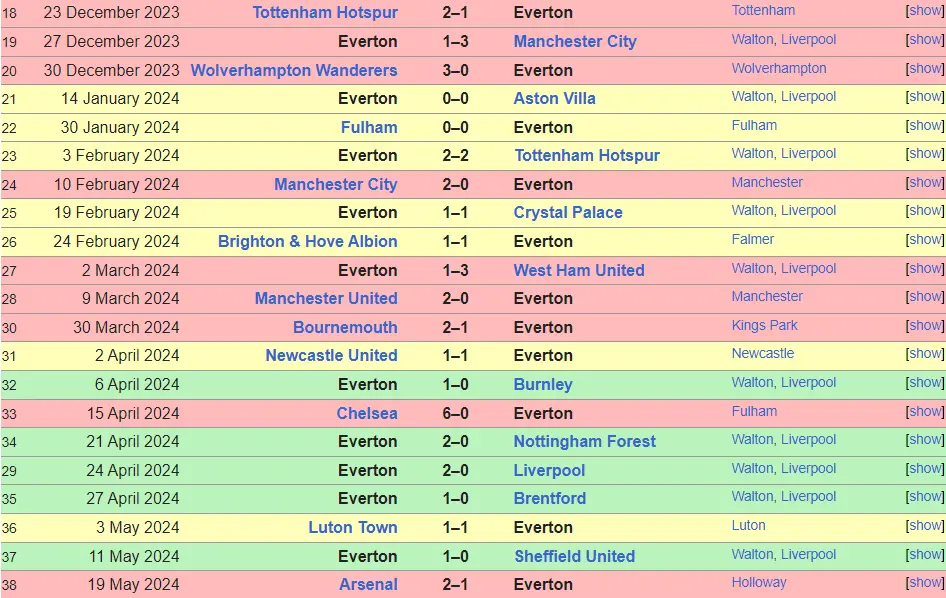Open the Wolverhampton Wanderers team page
Image resolution: width=946 pixels, height=598 pixels.
tap(293, 71)
